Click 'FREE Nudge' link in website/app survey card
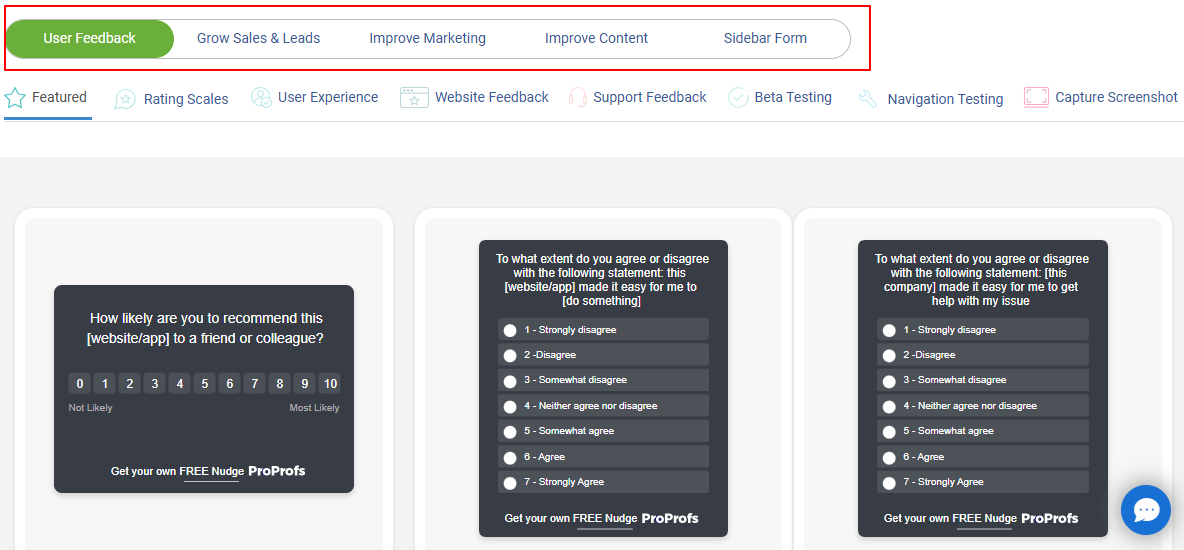This screenshot has height=550, width=1184. [x=606, y=518]
